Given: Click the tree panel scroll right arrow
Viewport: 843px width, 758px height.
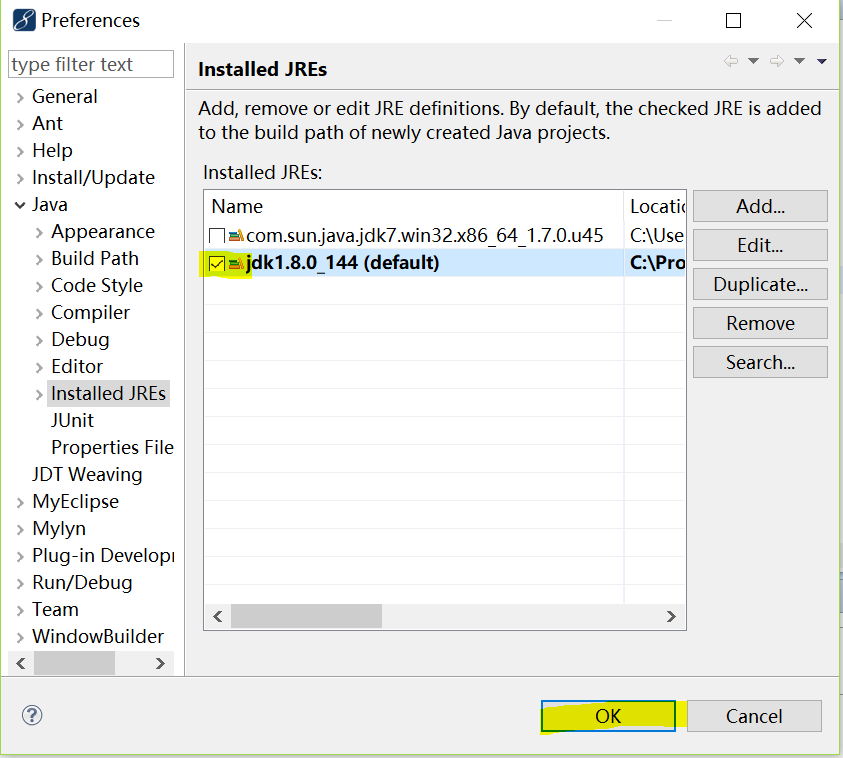Looking at the screenshot, I should 160,663.
